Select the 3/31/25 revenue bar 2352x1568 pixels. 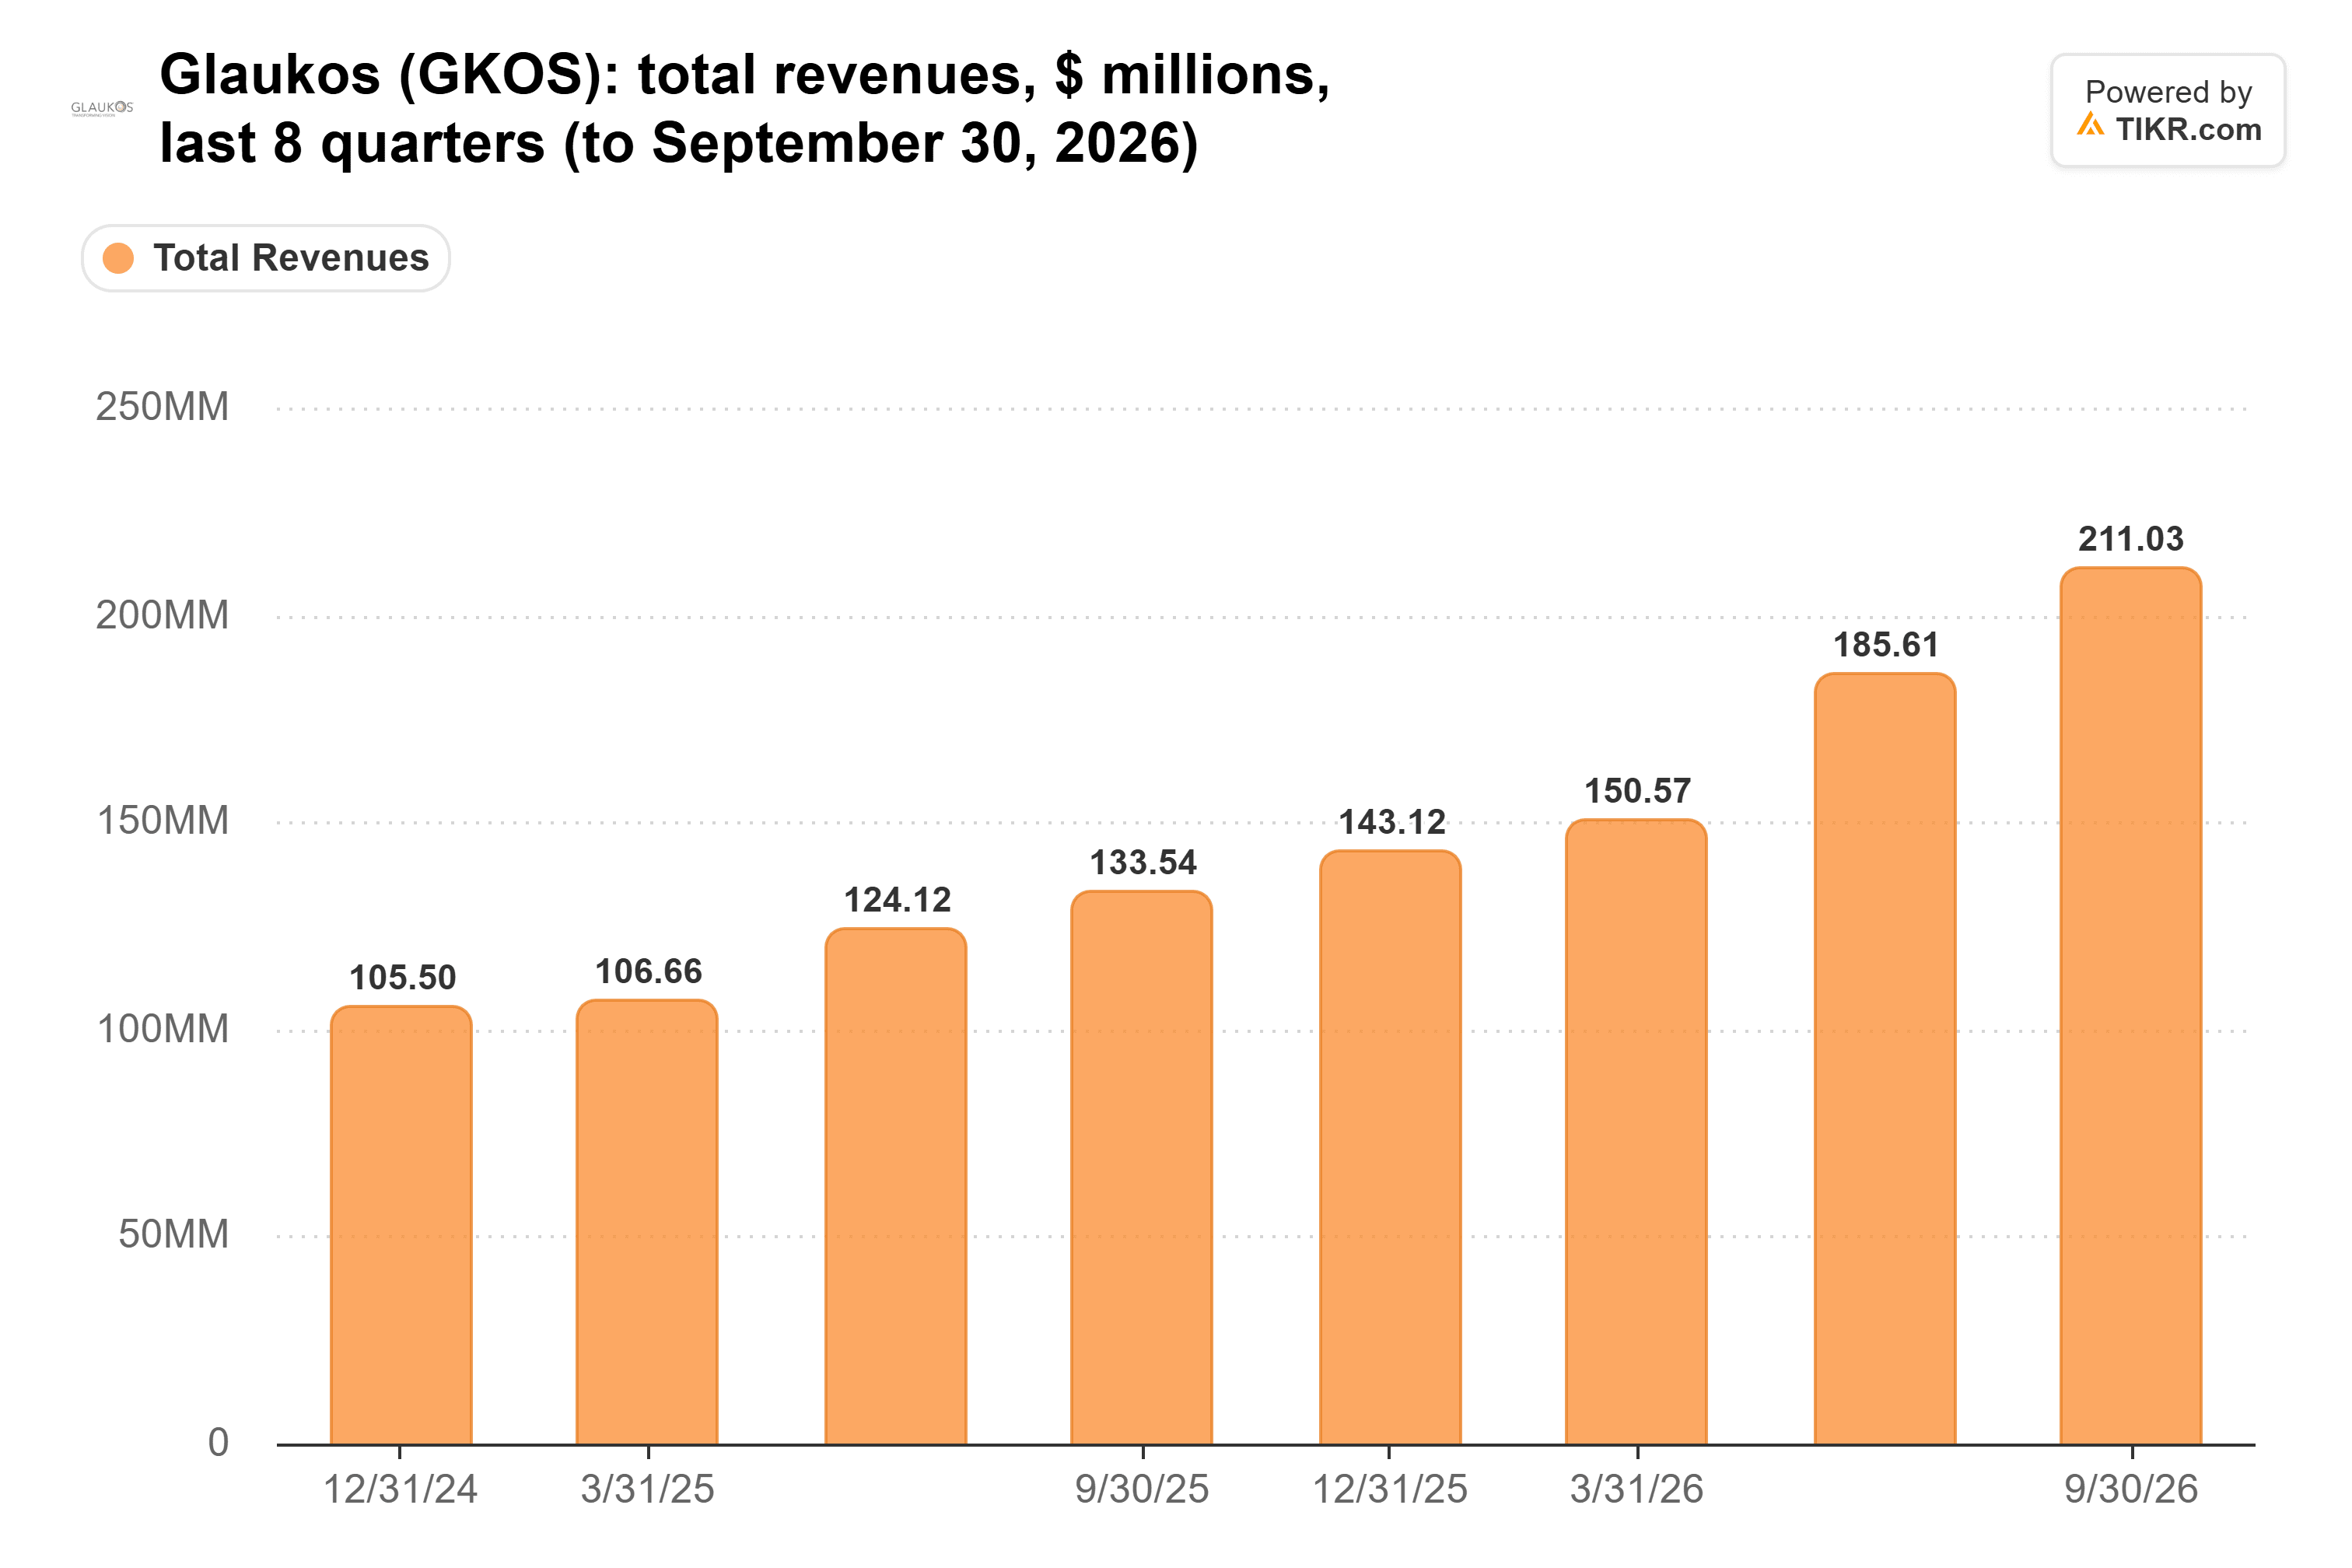pyautogui.click(x=647, y=1222)
